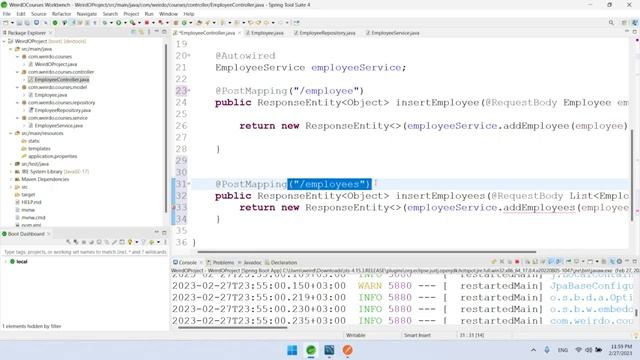Open the File menu

pyautogui.click(x=7, y=14)
